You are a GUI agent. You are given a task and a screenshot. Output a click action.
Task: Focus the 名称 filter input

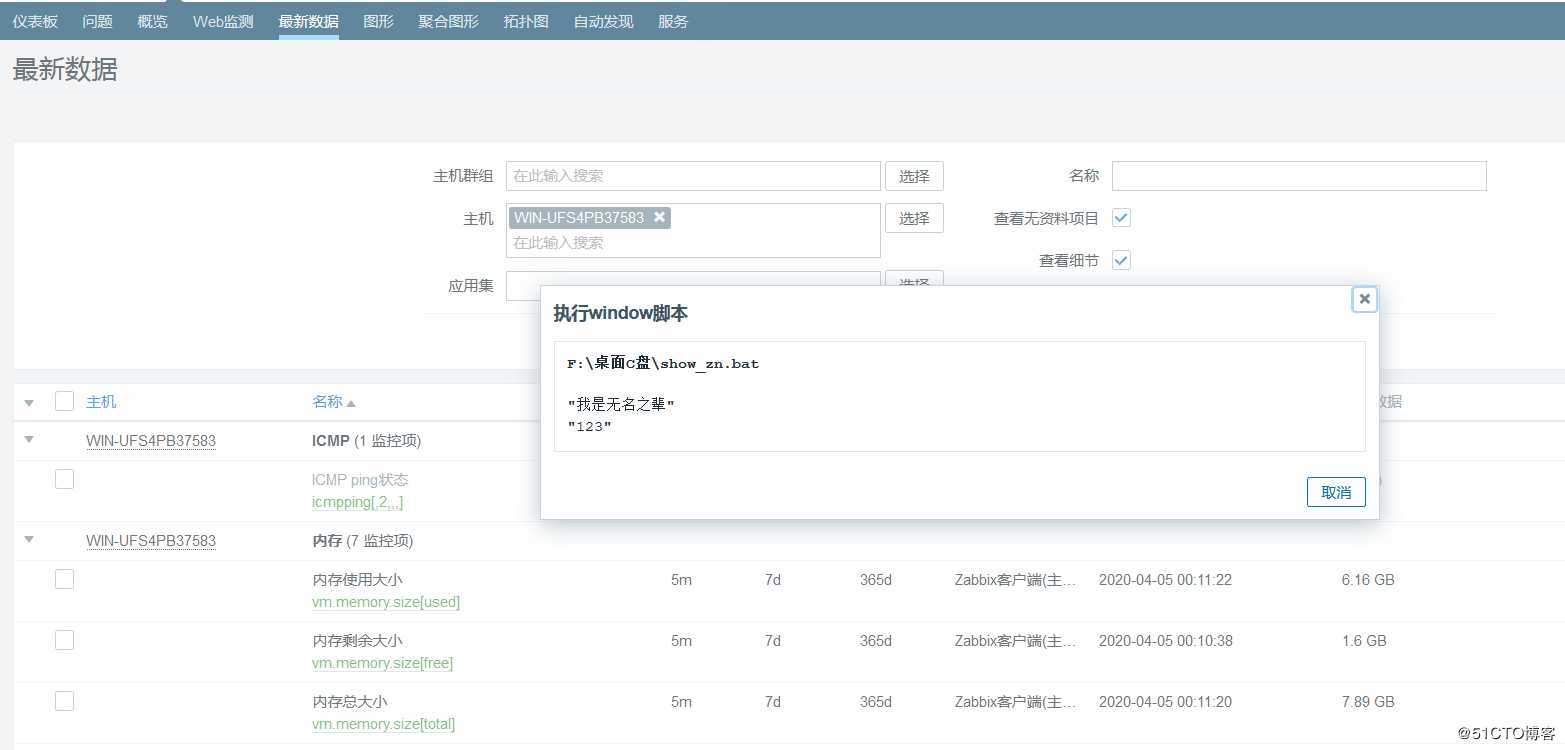pyautogui.click(x=1299, y=176)
